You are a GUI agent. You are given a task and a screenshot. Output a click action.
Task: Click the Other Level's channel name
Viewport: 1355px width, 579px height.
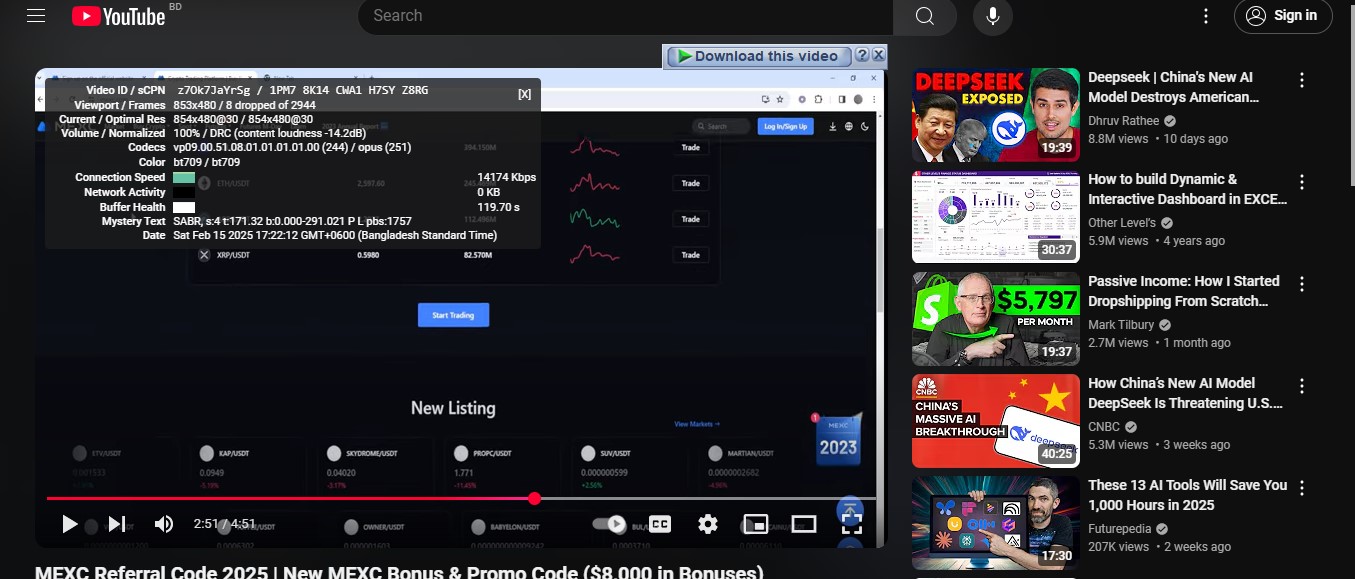coord(1122,223)
